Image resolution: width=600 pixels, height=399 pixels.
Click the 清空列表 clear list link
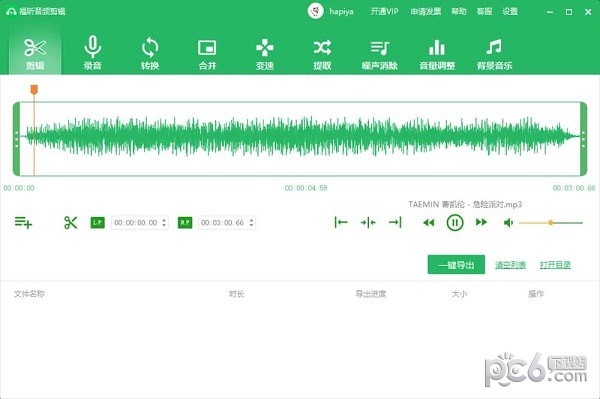pos(510,265)
